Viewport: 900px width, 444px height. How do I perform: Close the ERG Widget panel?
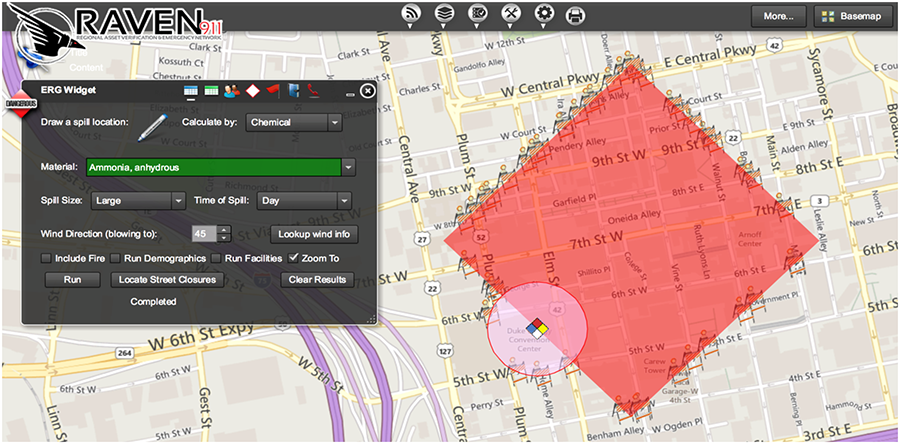[367, 91]
